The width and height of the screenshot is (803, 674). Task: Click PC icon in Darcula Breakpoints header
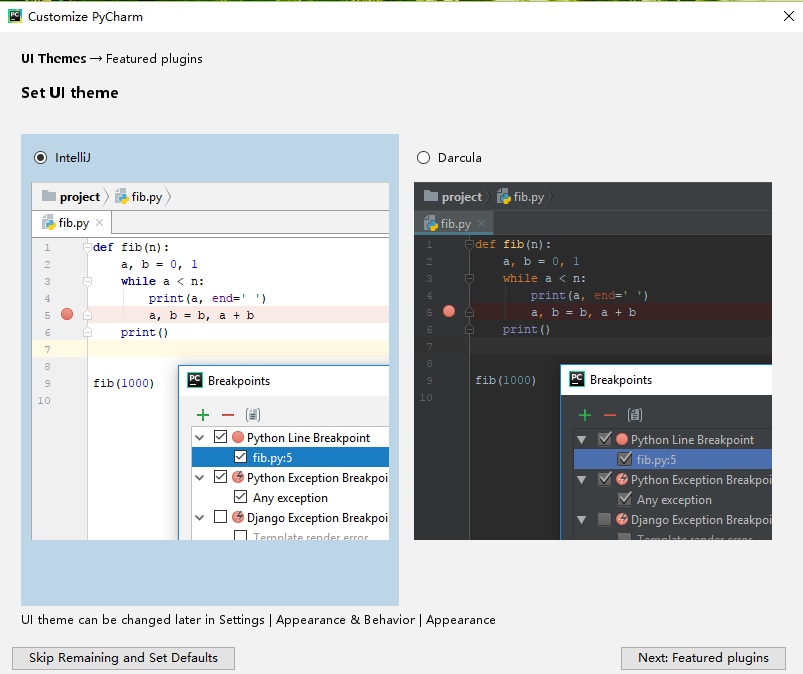tap(577, 379)
